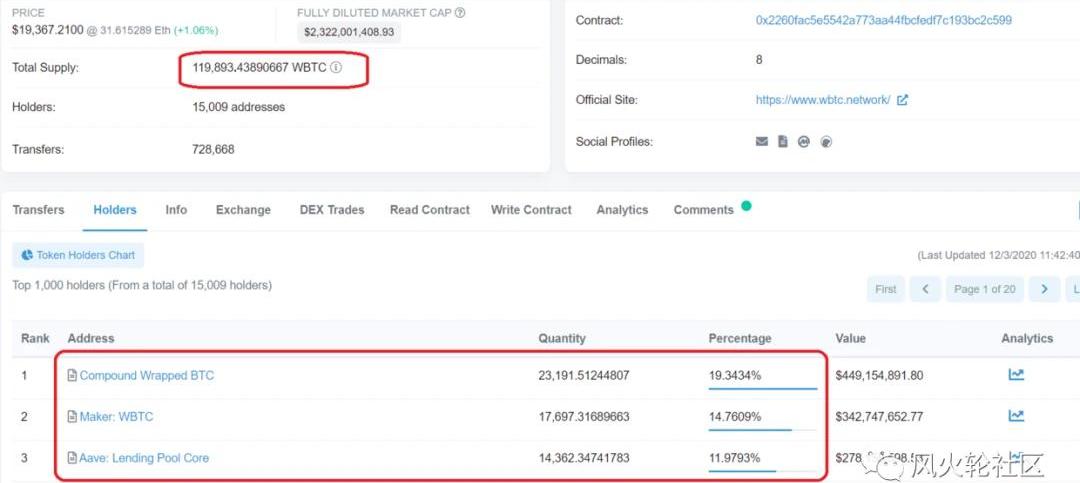Click the Top 1,000 holders summary text
Viewport: 1080px width, 483px height.
pos(142,285)
